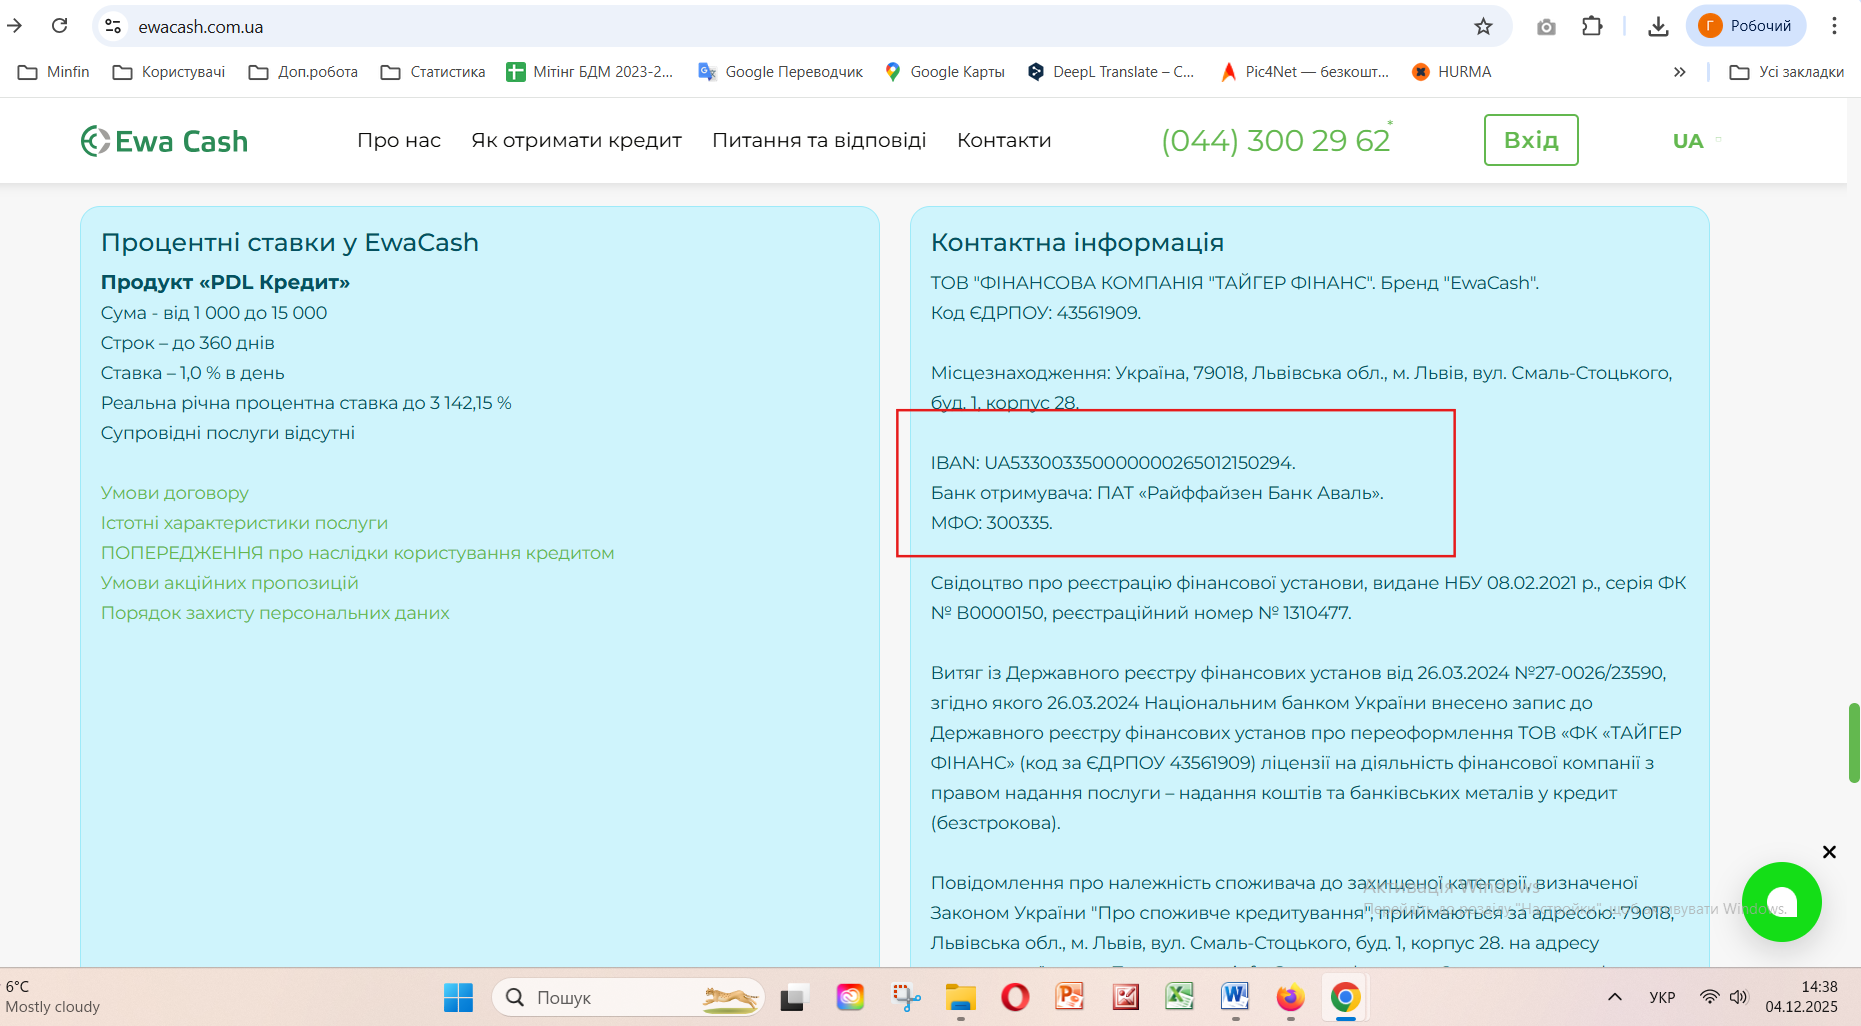This screenshot has width=1861, height=1026.
Task: Open the Контакти menu item
Action: point(1004,141)
